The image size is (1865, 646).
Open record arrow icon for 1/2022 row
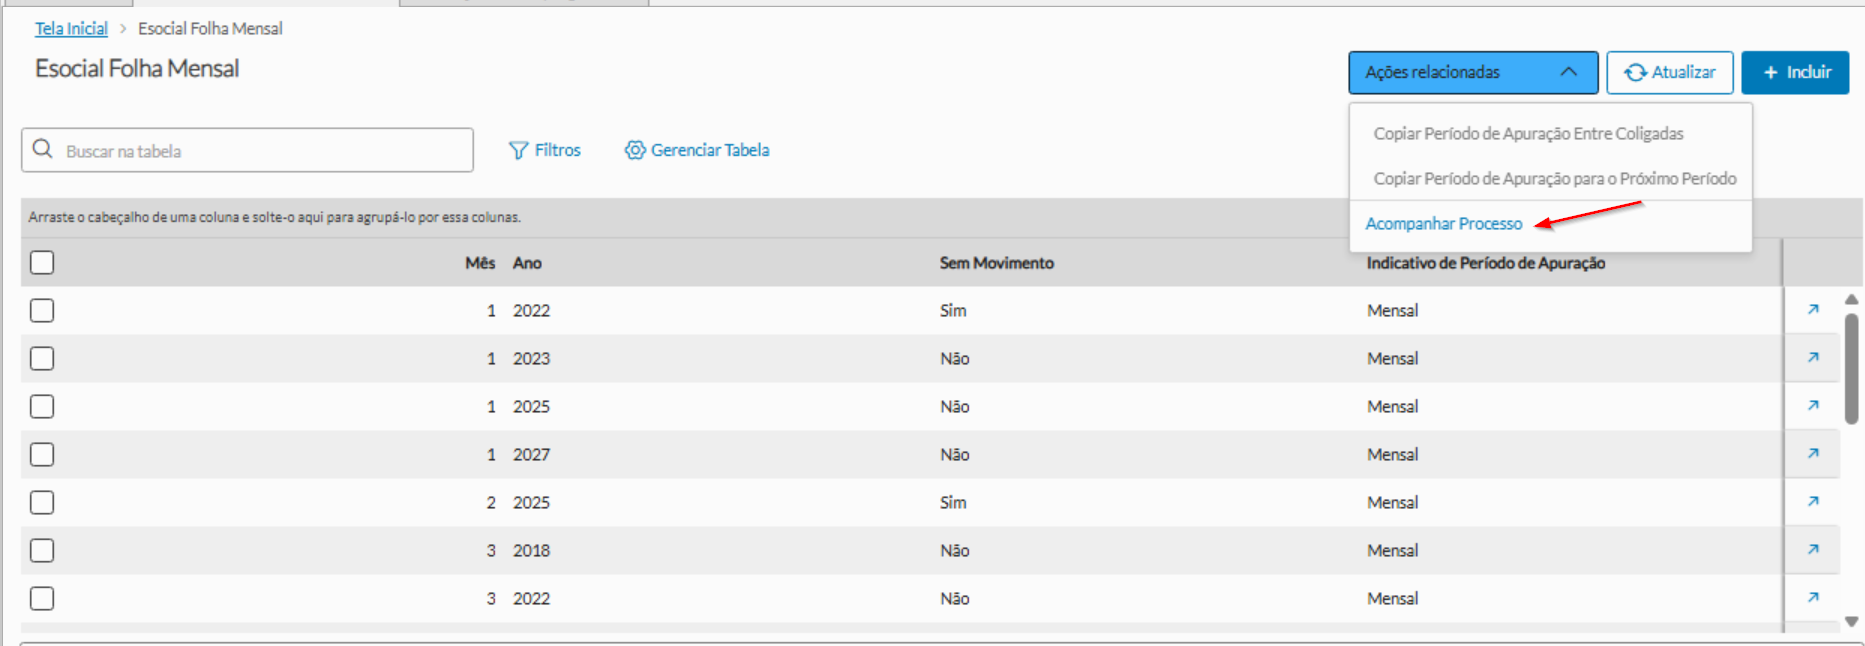[1812, 310]
